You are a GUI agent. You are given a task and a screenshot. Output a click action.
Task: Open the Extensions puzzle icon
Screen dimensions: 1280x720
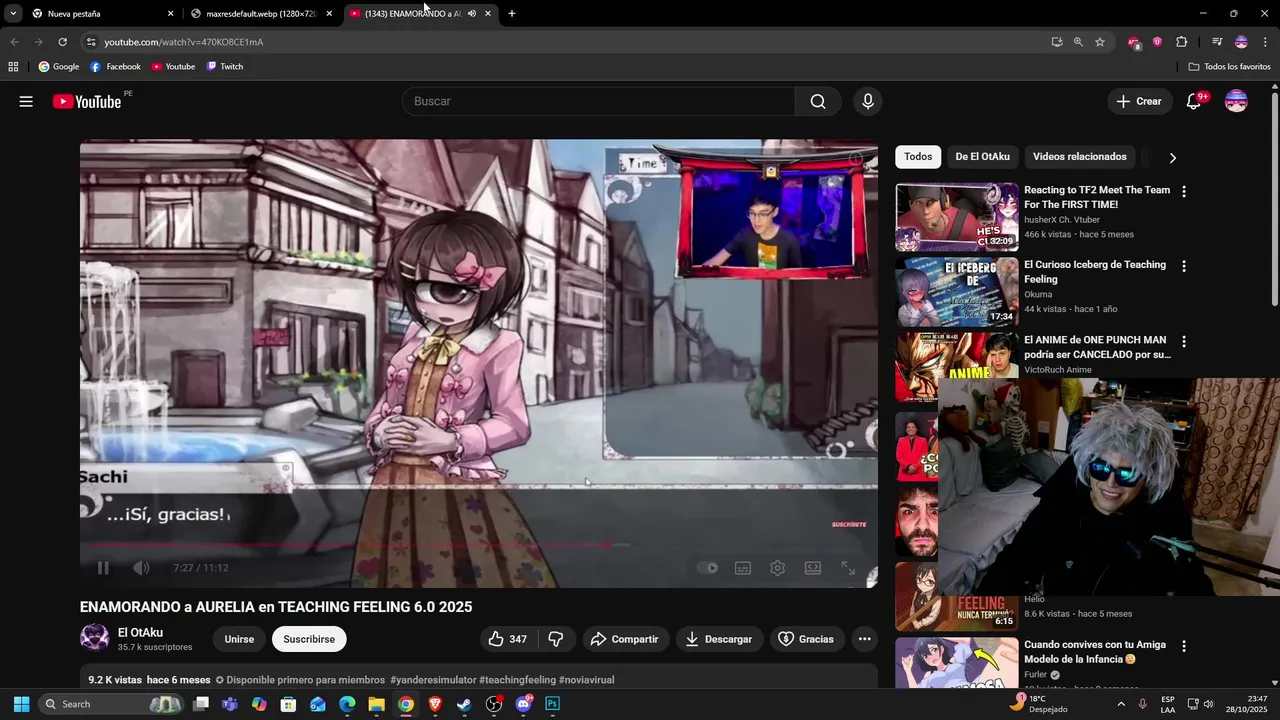coord(1182,42)
